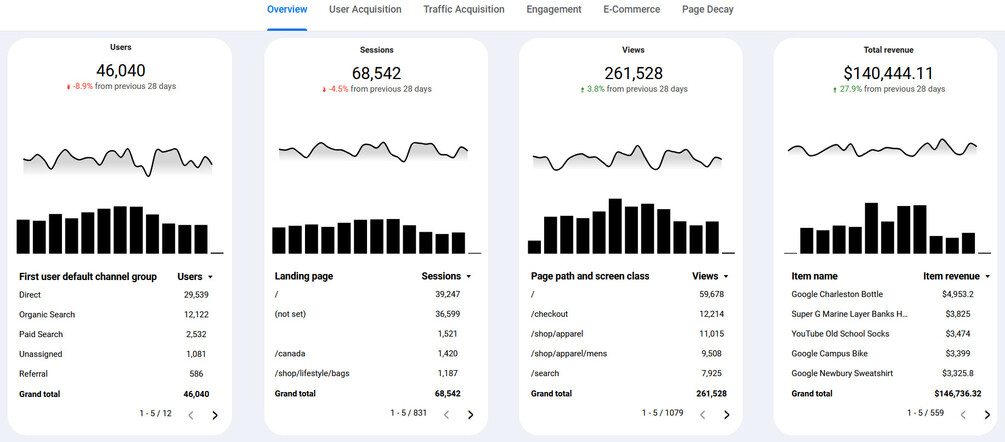Screen dimensions: 1005x442
Task: Go to previous page of Sessions table
Action: 446,414
